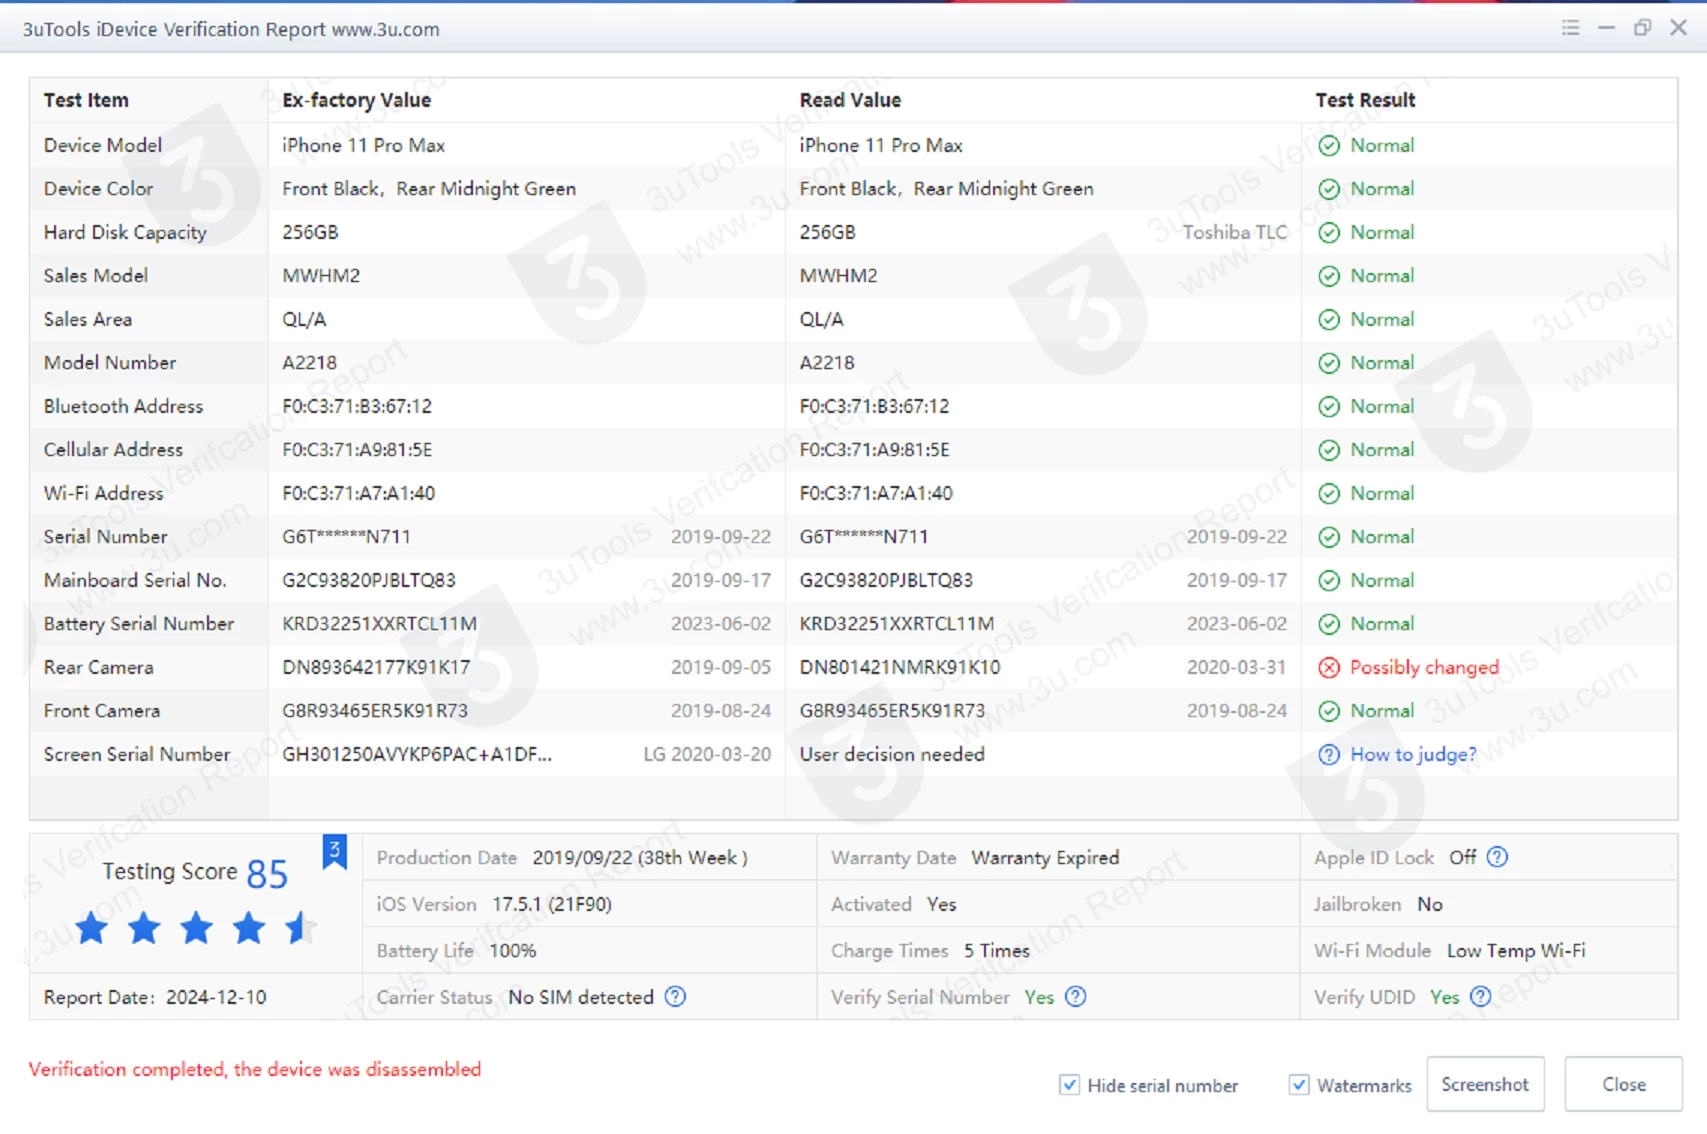This screenshot has height=1134, width=1707.
Task: Click Sales Model MWHM2 read value
Action: [x=838, y=276]
